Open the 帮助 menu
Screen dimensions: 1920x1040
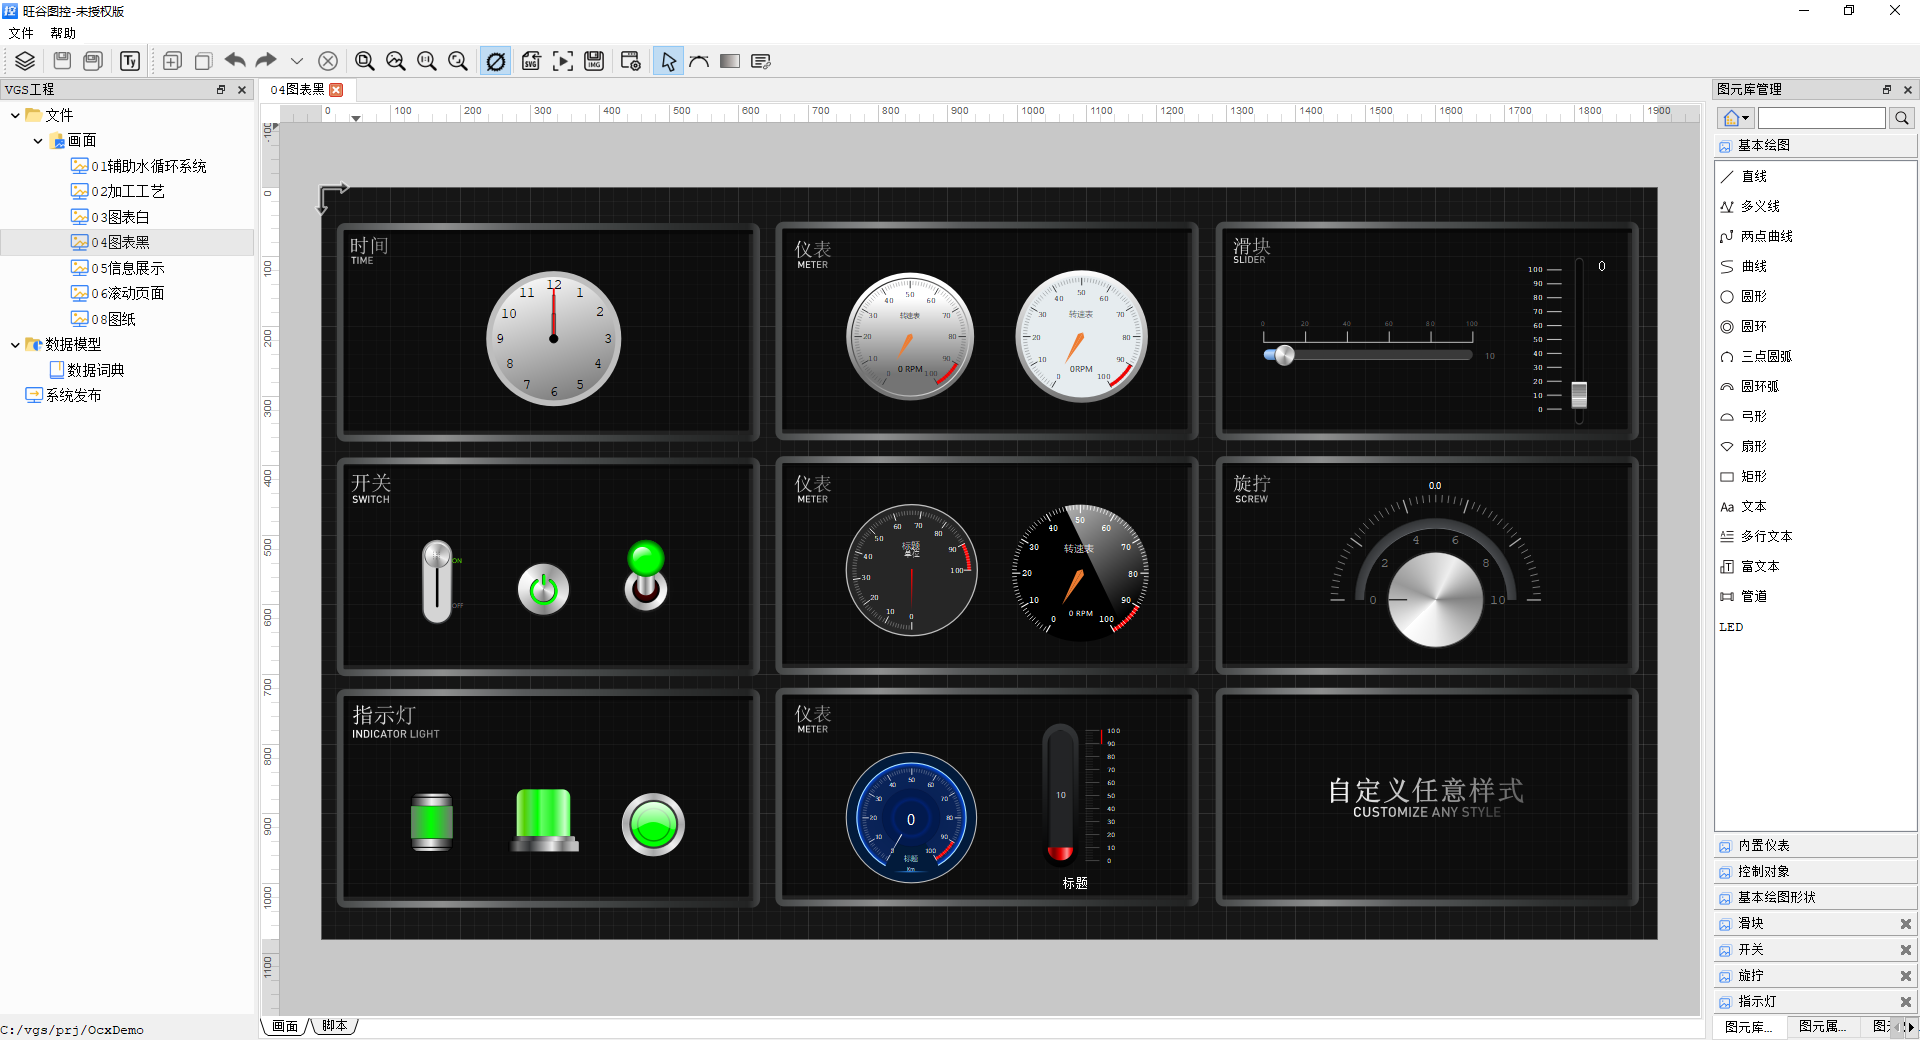pos(63,33)
